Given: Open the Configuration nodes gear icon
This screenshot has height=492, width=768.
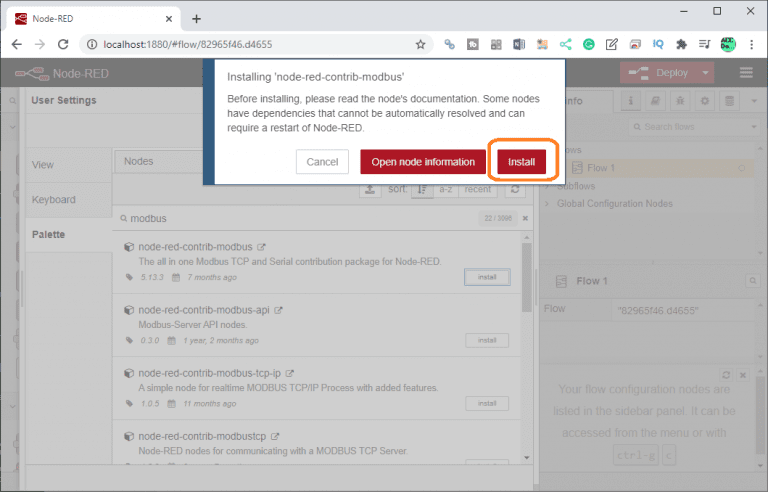Looking at the screenshot, I should [705, 101].
